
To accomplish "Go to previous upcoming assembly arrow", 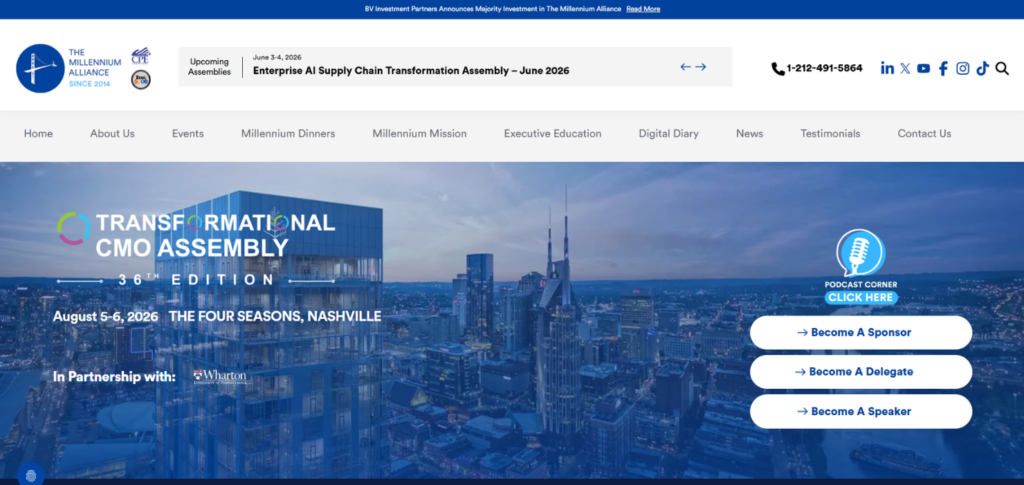I will [685, 67].
